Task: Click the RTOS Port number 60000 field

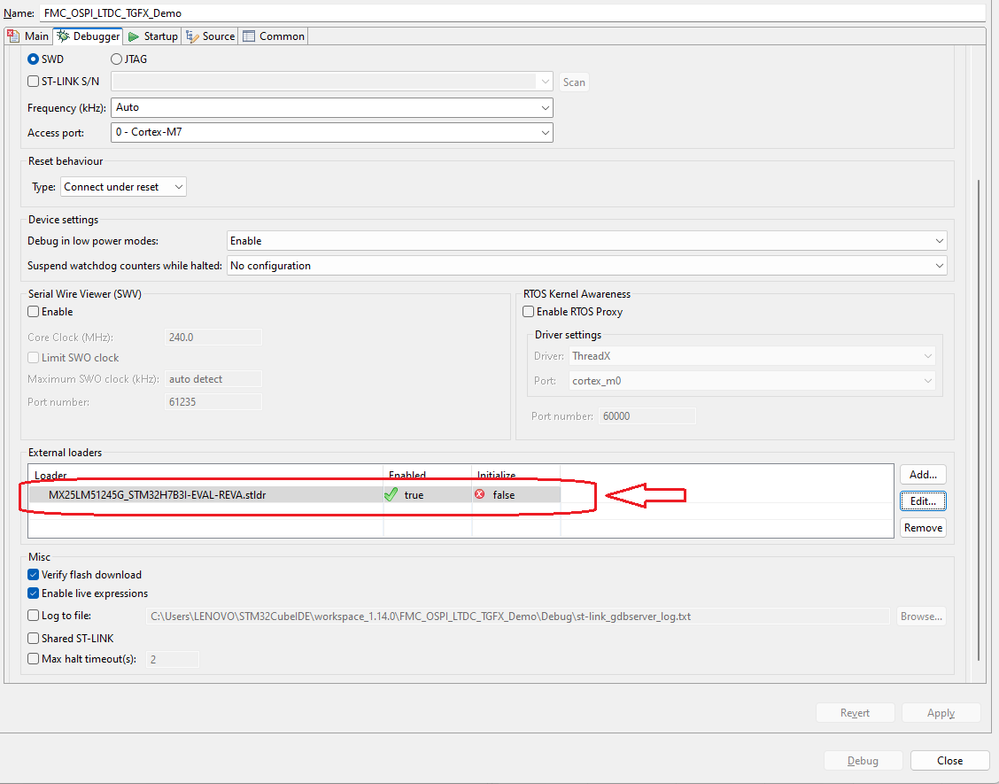Action: coord(647,417)
